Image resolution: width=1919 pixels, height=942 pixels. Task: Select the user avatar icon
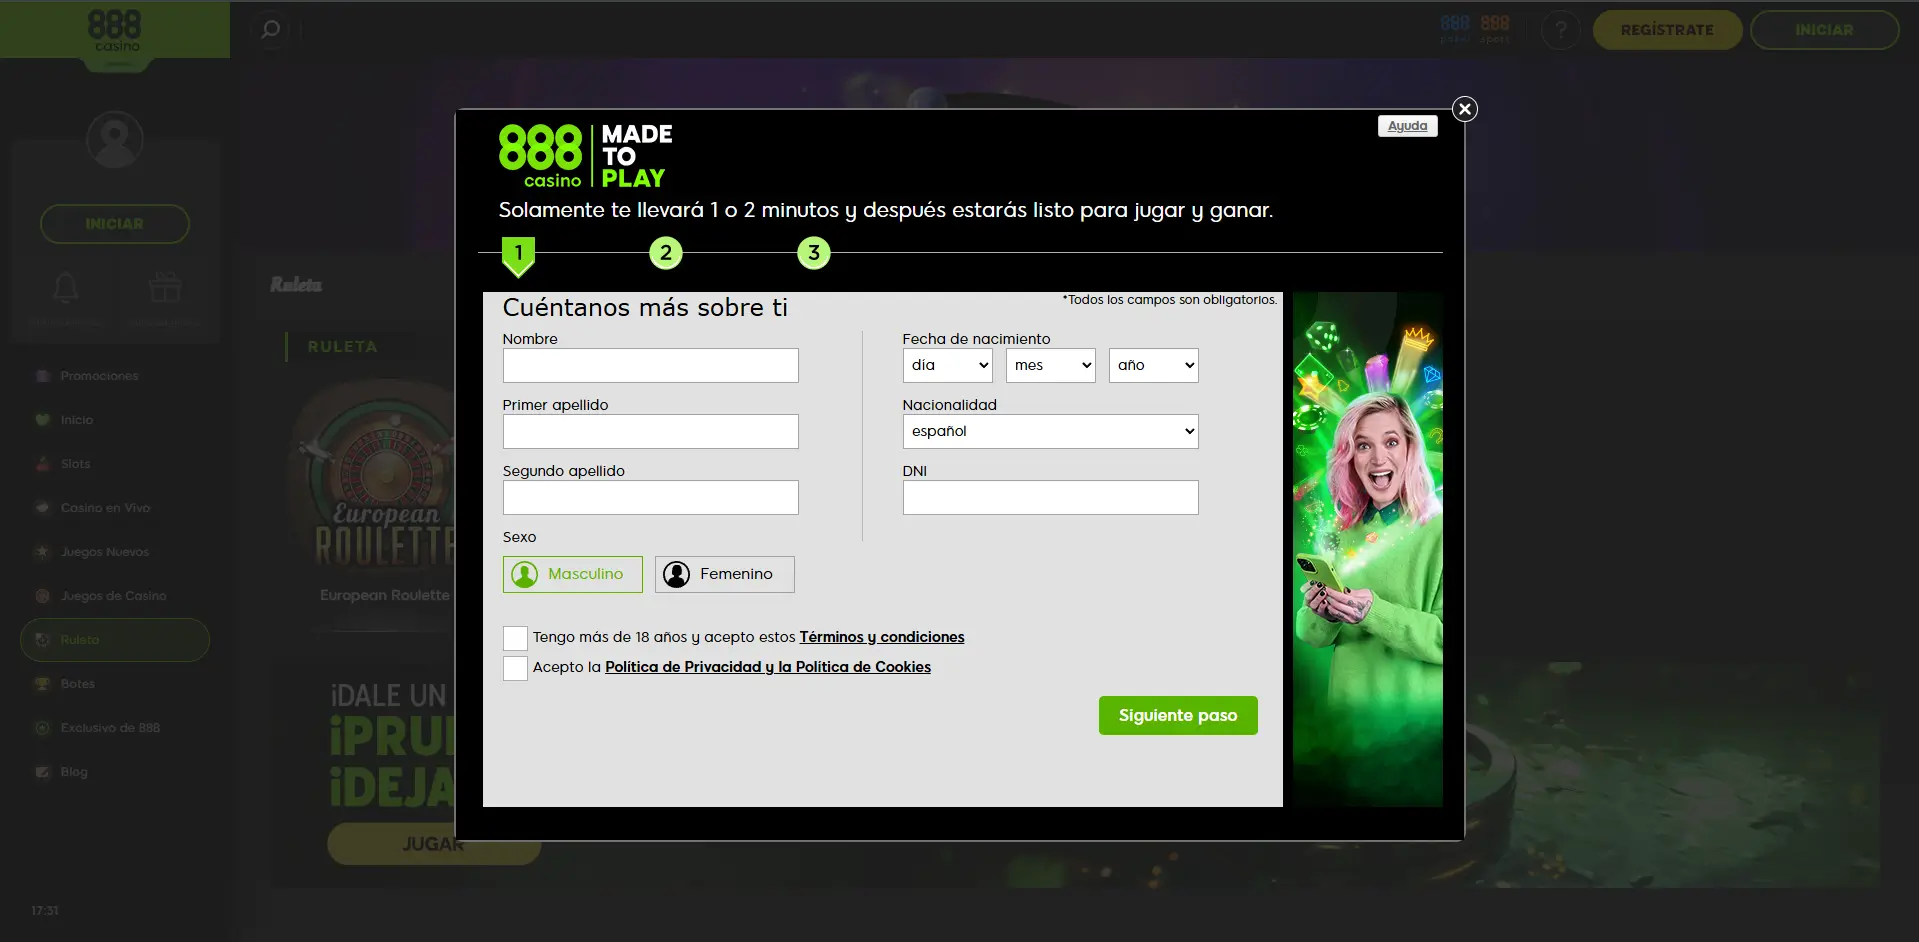pyautogui.click(x=114, y=139)
